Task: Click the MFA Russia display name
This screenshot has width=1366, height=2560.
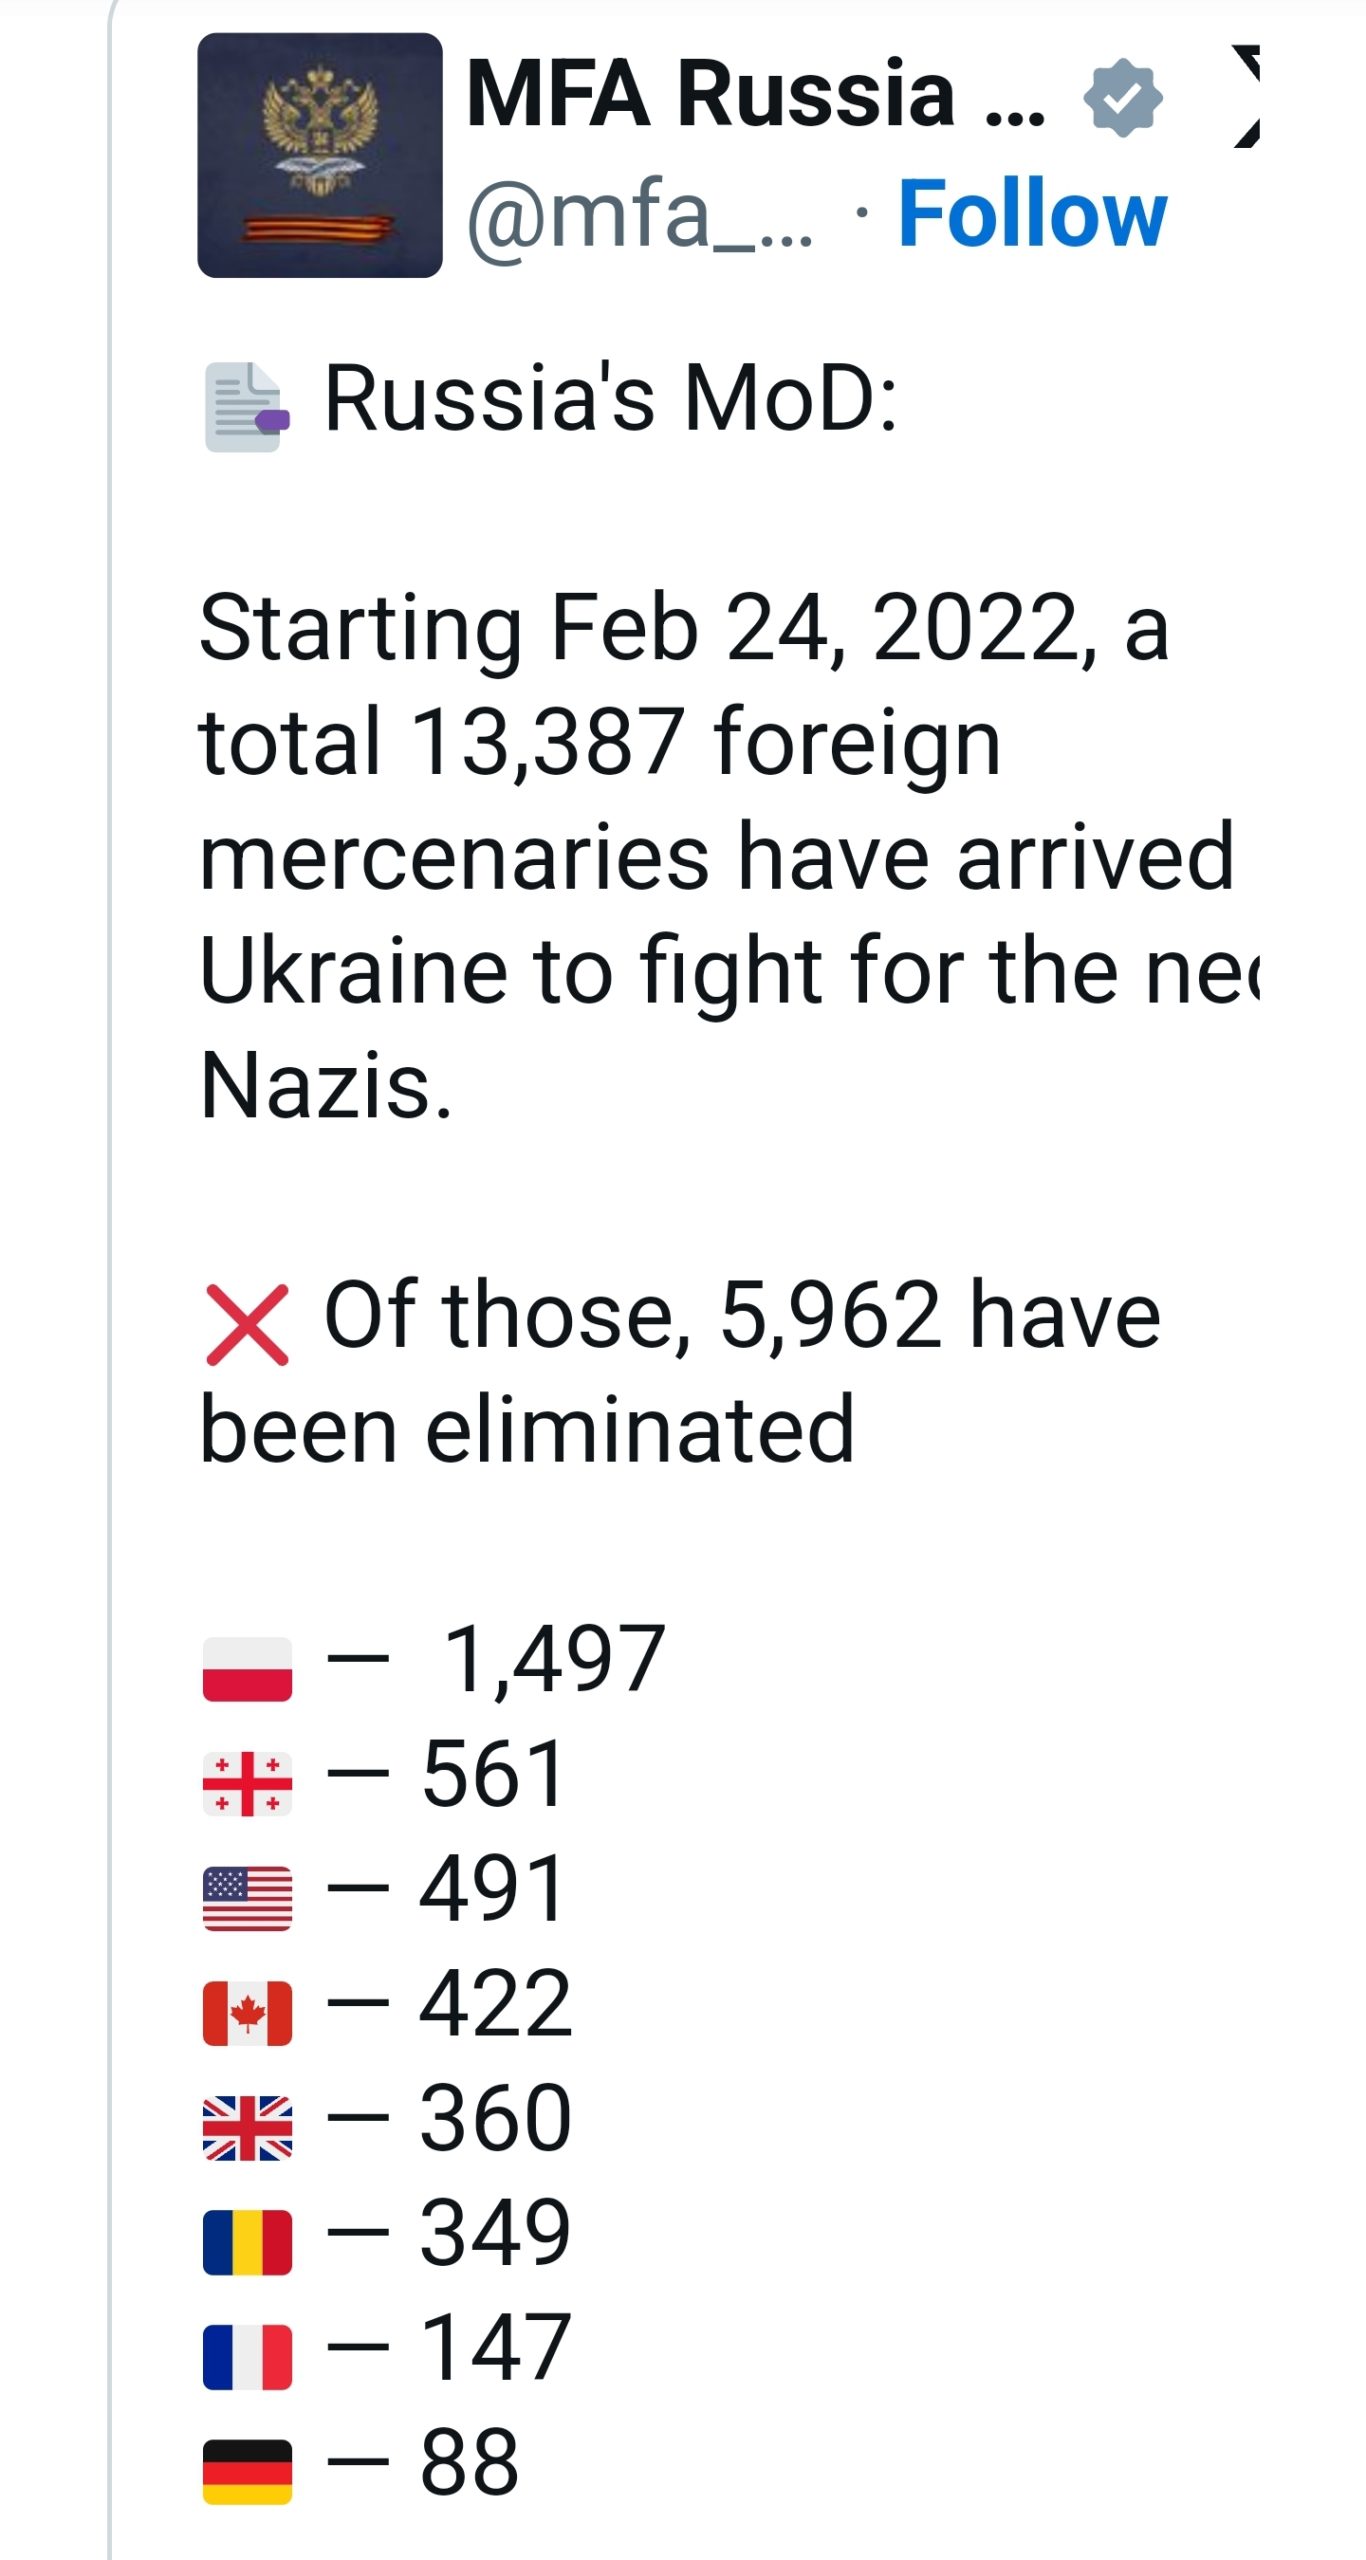Action: 756,94
